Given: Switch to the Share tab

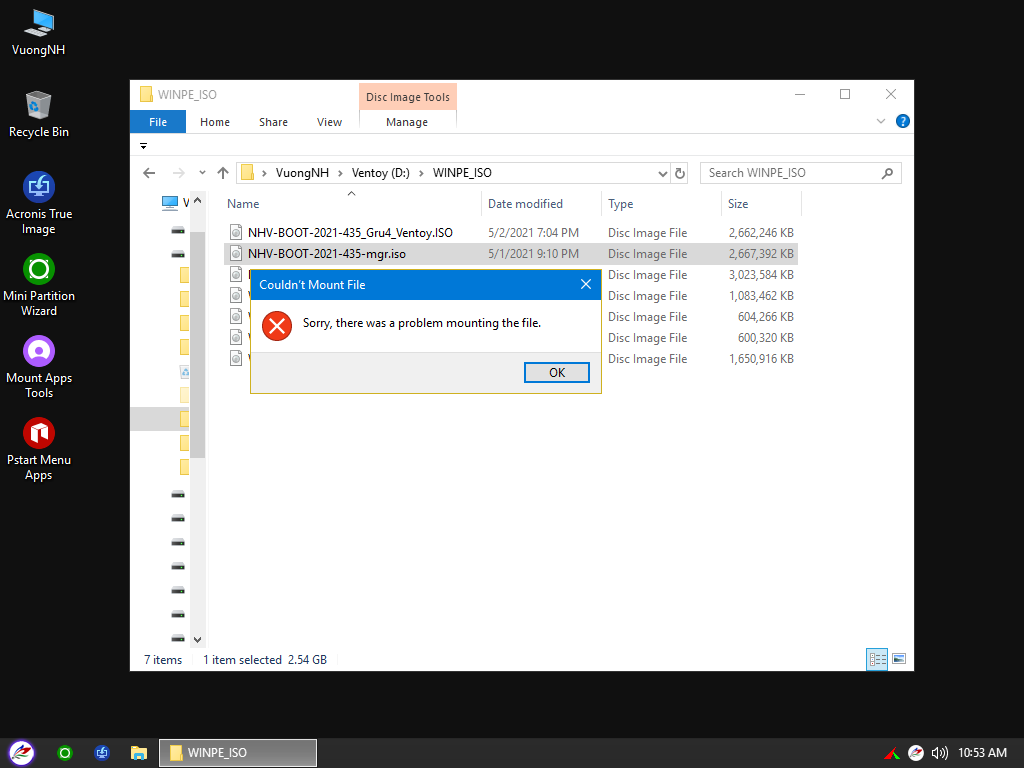Looking at the screenshot, I should click(x=273, y=122).
